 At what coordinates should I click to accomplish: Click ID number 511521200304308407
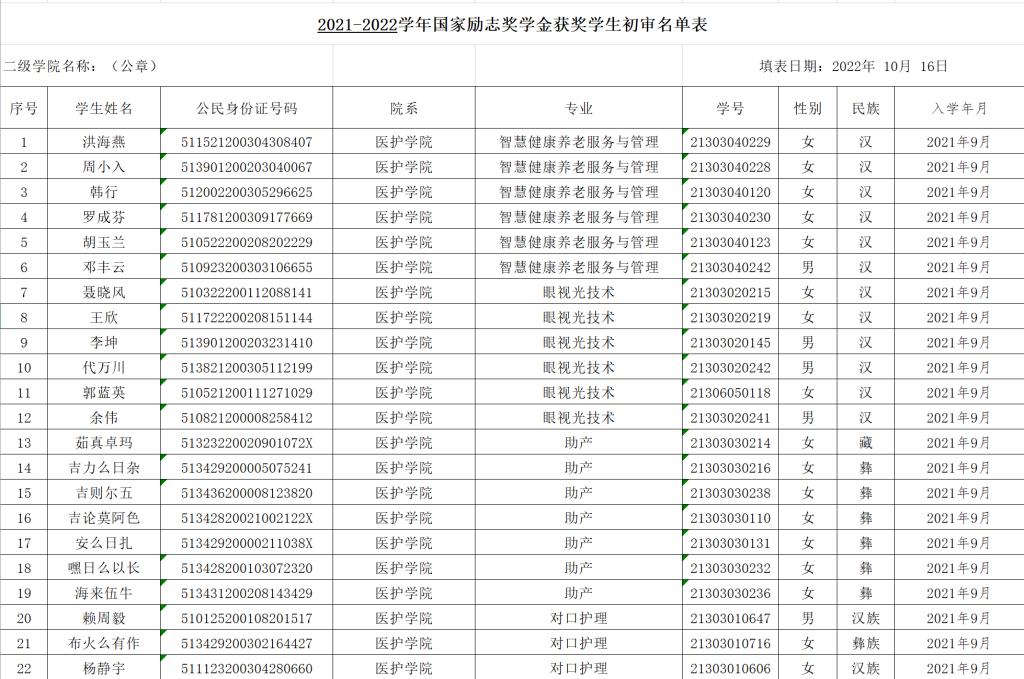[x=247, y=142]
